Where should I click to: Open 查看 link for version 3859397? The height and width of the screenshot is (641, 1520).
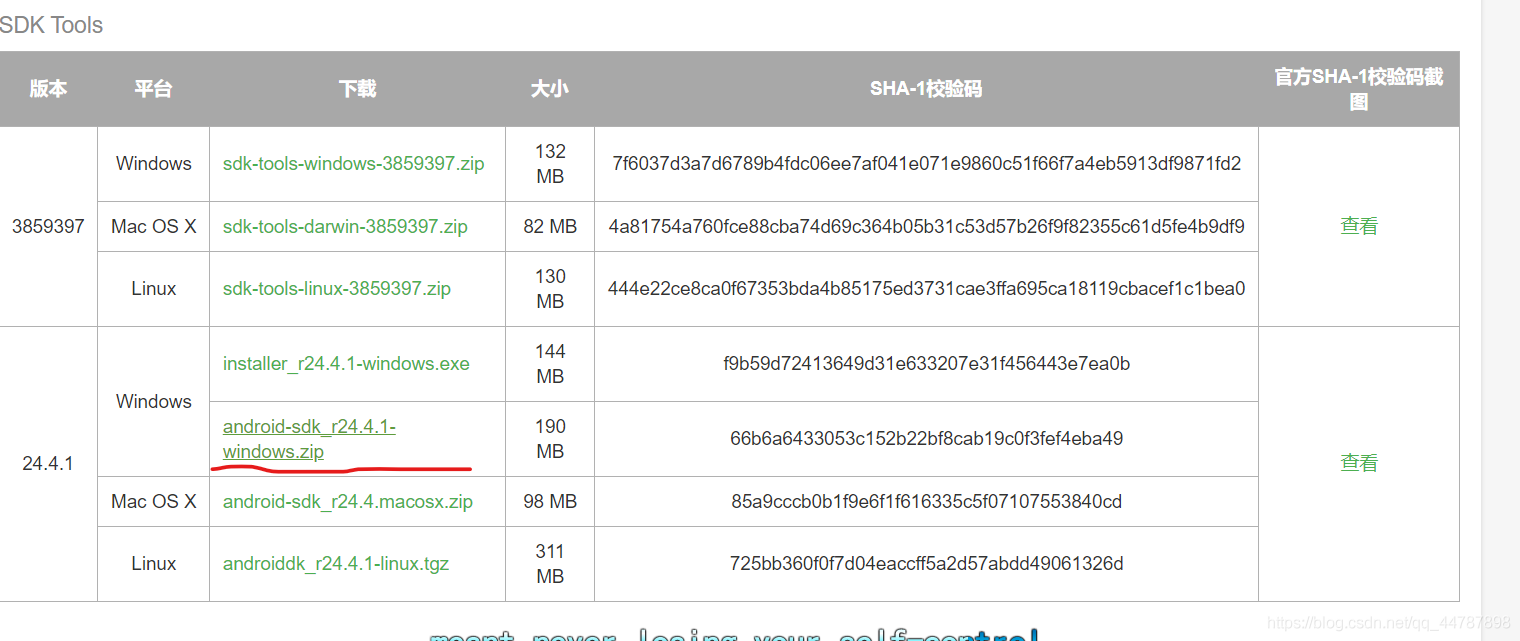1359,226
